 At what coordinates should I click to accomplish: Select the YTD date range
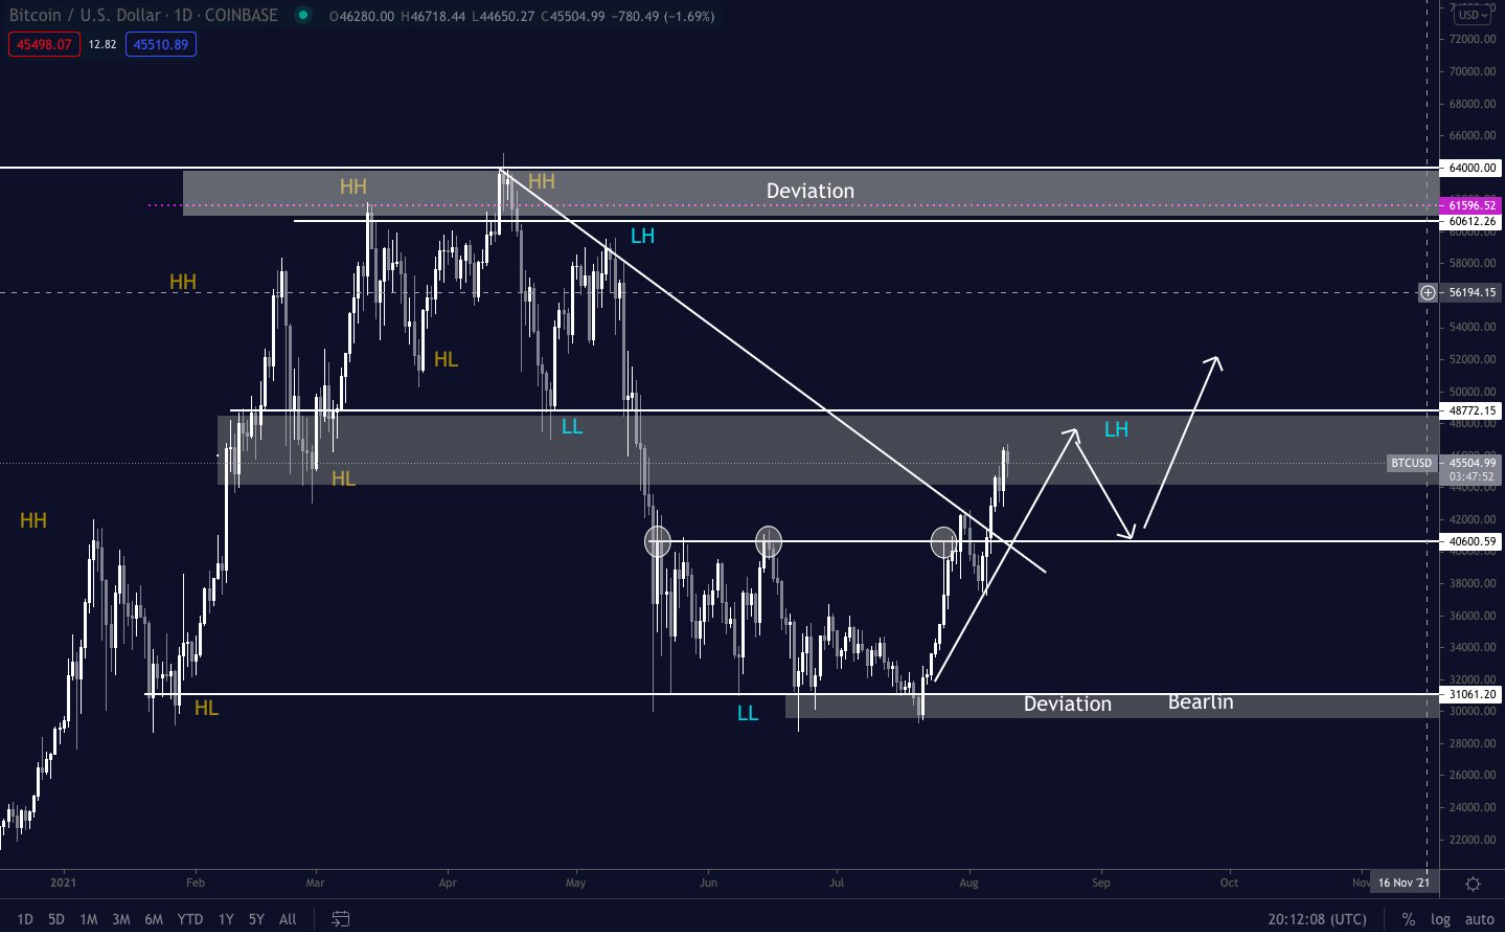coord(190,919)
